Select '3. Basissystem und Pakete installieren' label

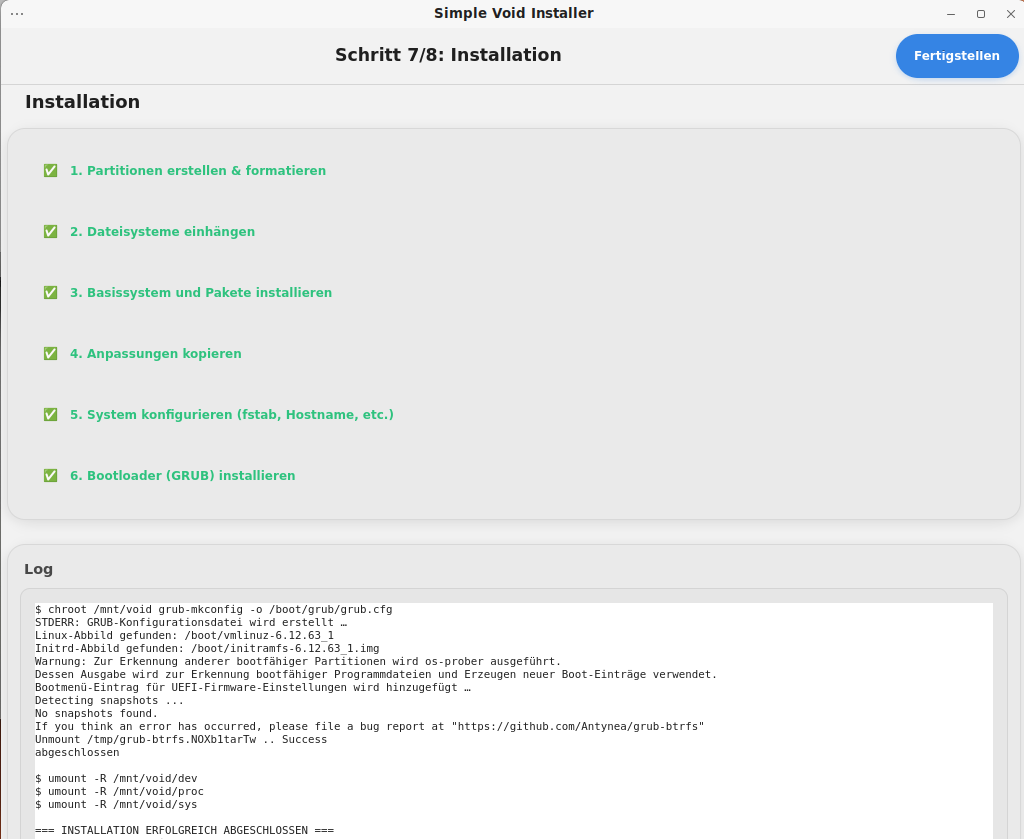tap(200, 293)
